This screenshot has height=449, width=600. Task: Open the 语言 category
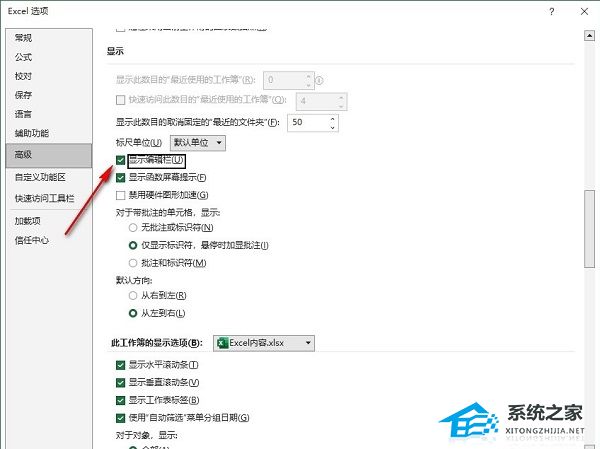click(23, 114)
